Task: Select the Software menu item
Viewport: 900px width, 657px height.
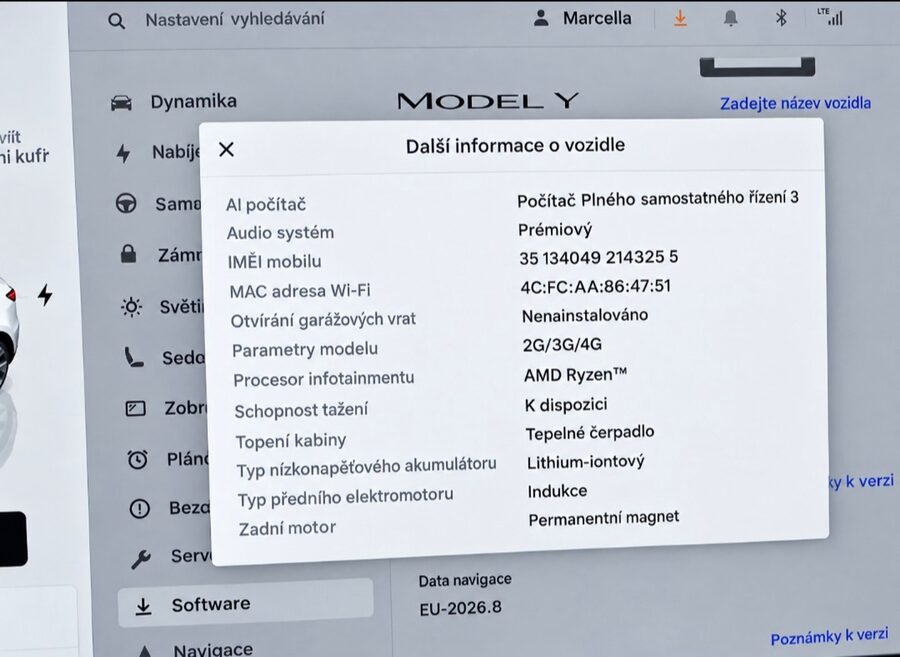Action: (246, 604)
